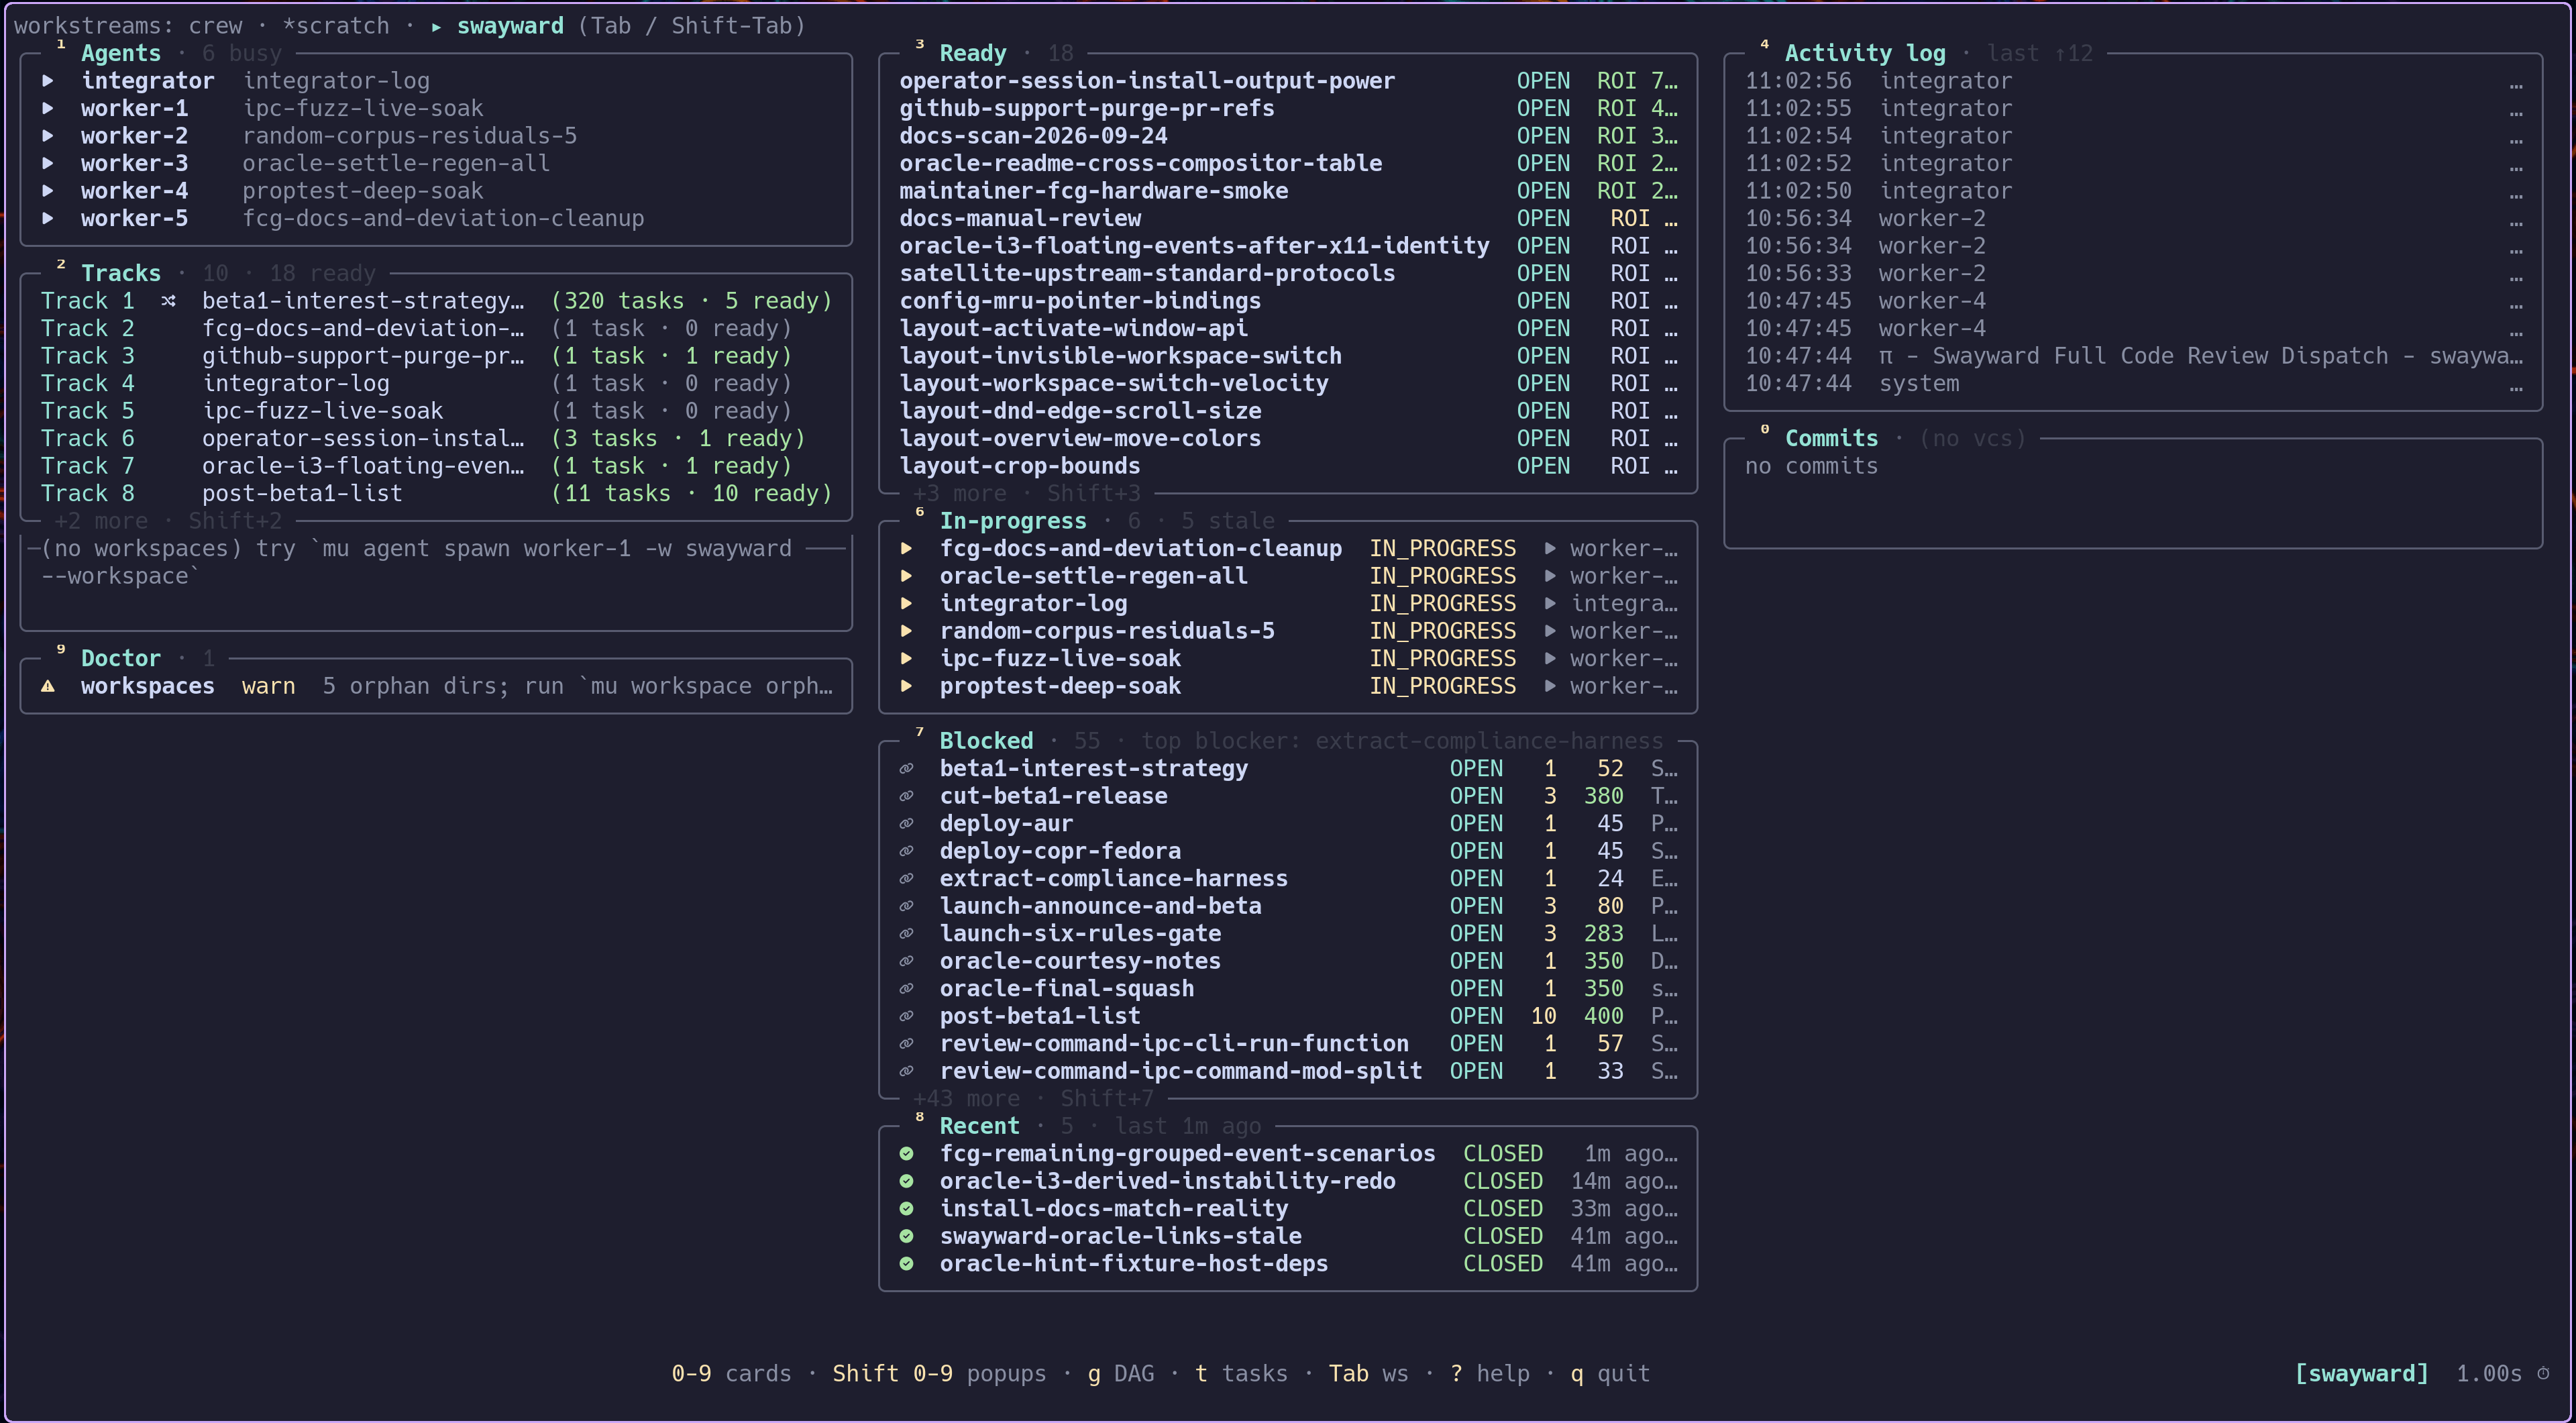2576x1423 pixels.
Task: Expand proptest-deep-soak in-progress arrow
Action: point(906,687)
